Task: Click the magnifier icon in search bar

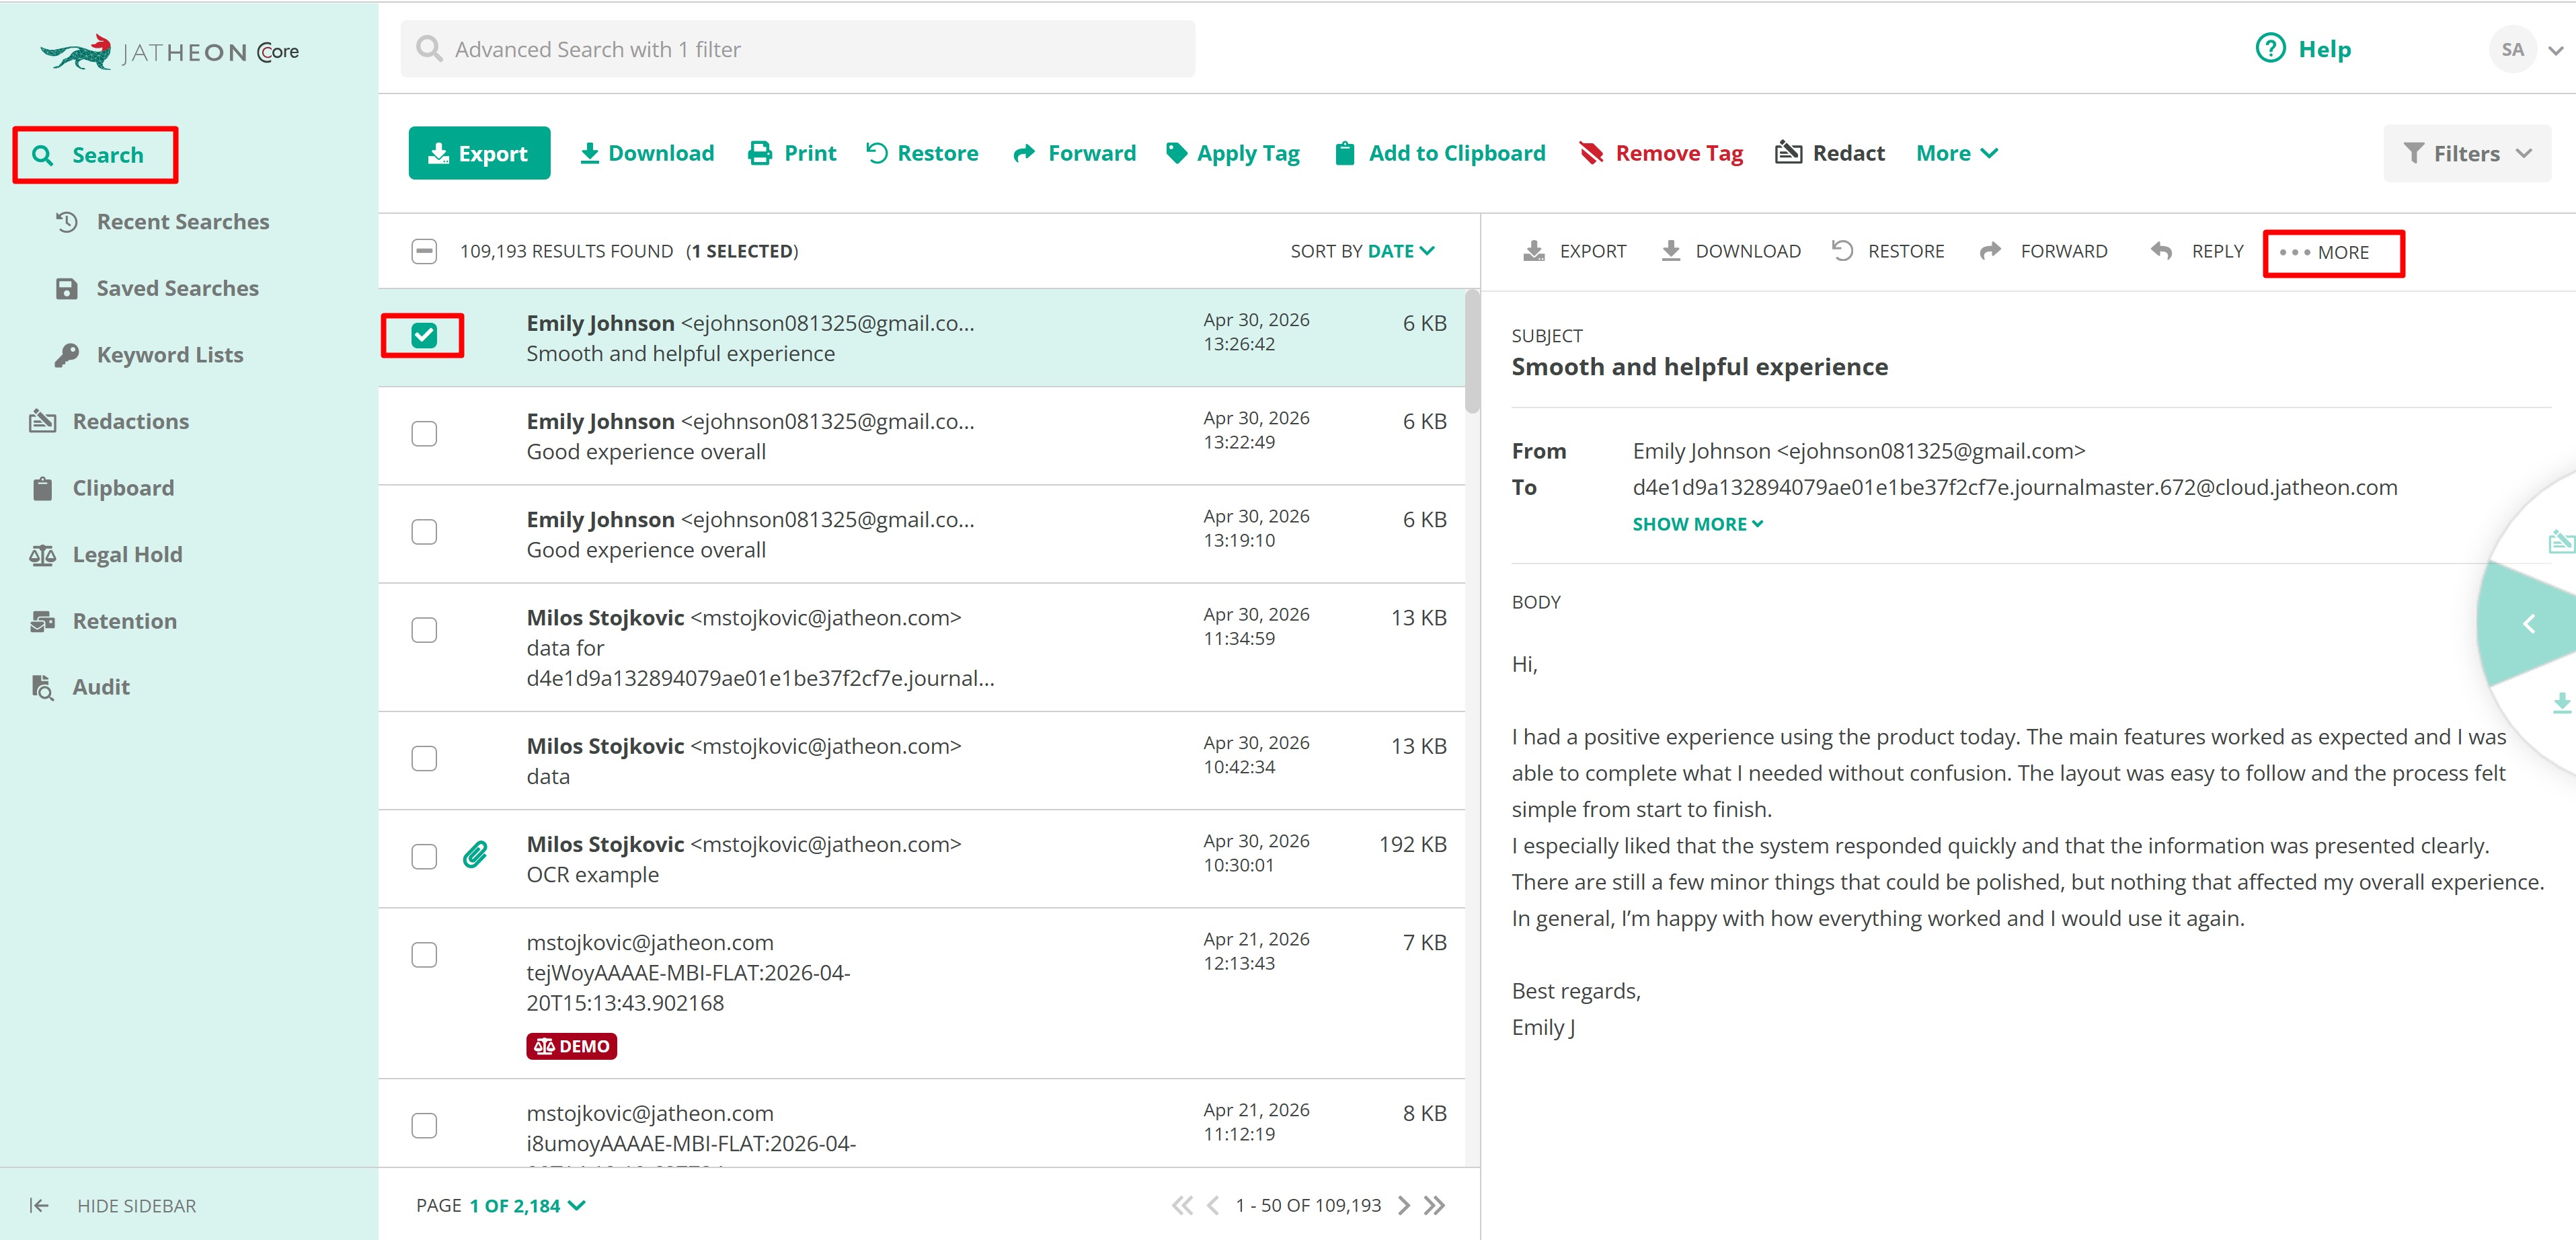Action: pyautogui.click(x=429, y=49)
